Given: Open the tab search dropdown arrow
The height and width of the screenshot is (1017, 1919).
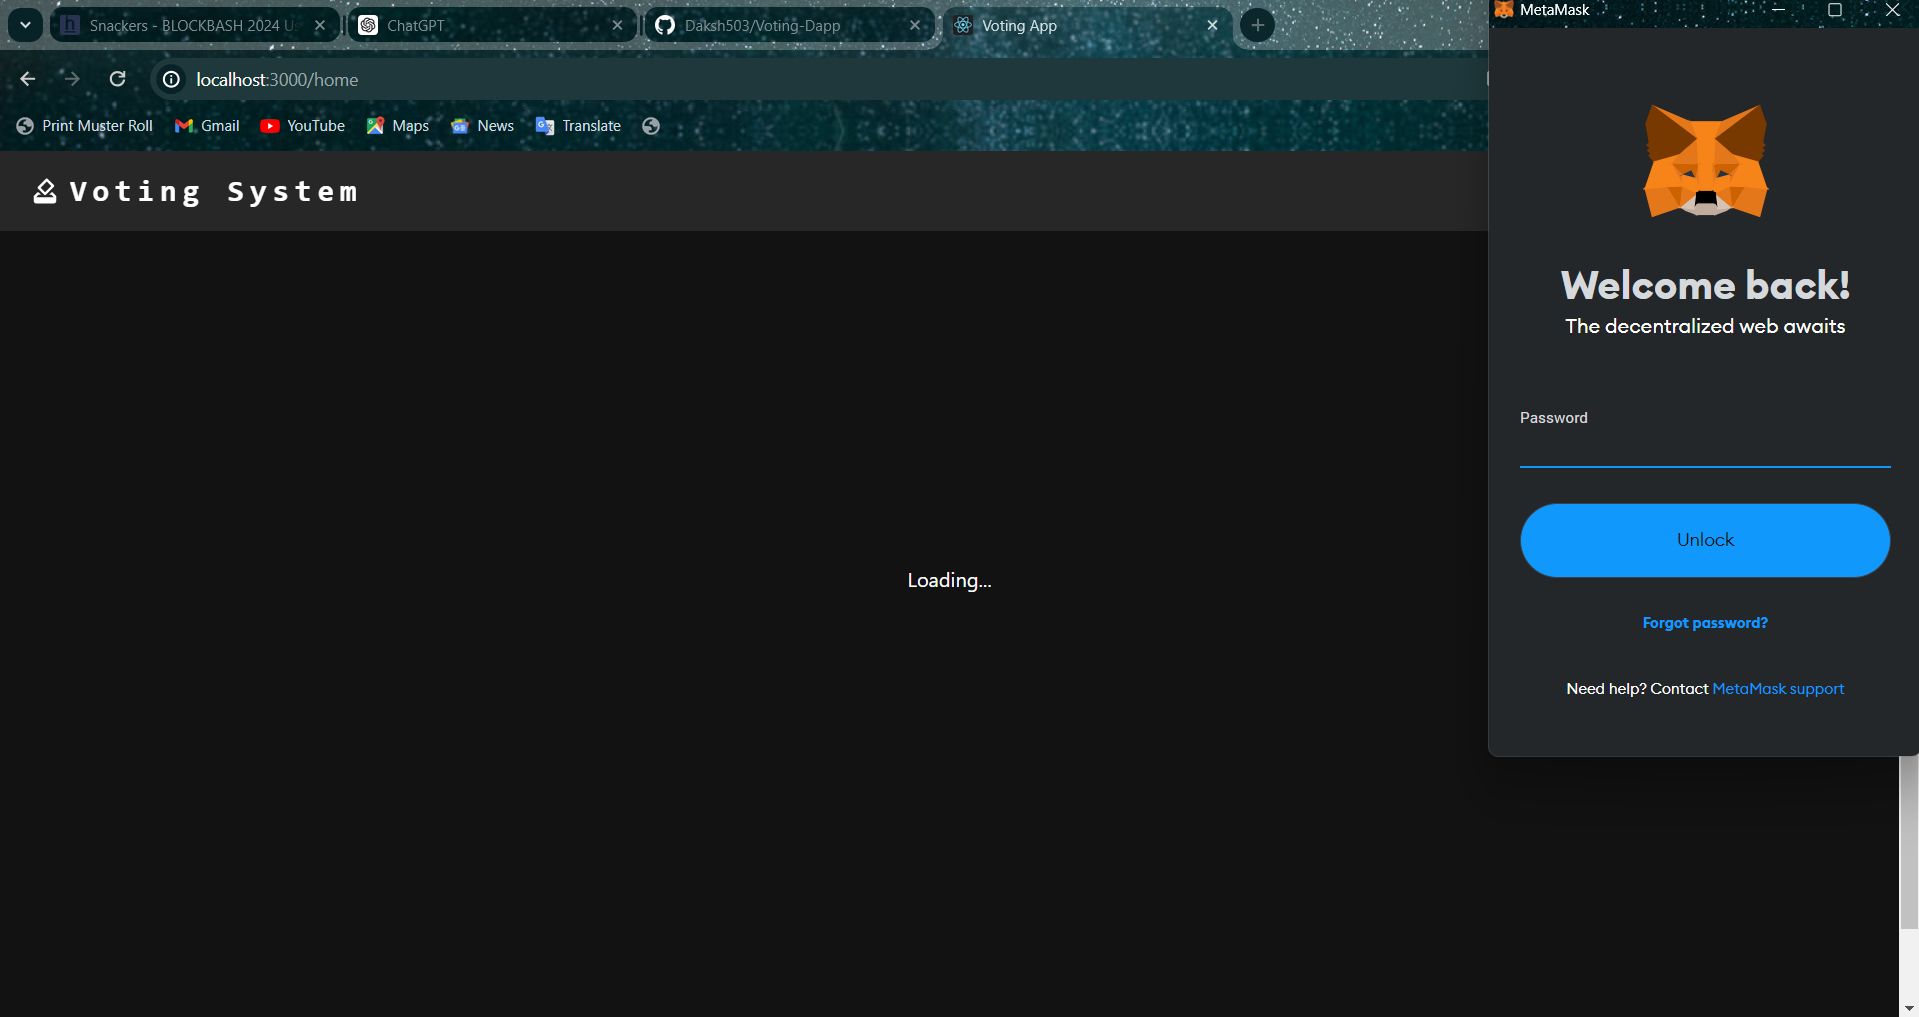Looking at the screenshot, I should pos(25,25).
